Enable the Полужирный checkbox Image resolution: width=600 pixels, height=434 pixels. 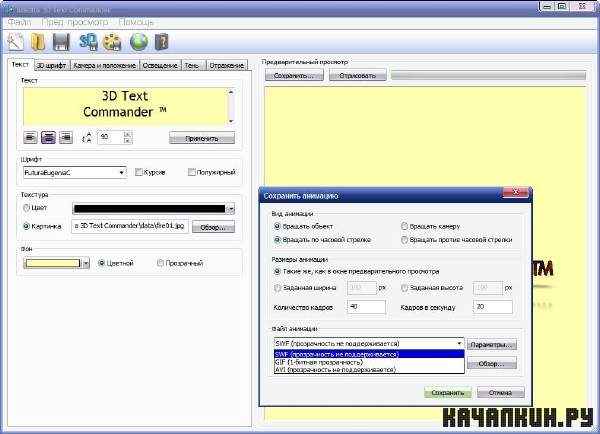192,173
